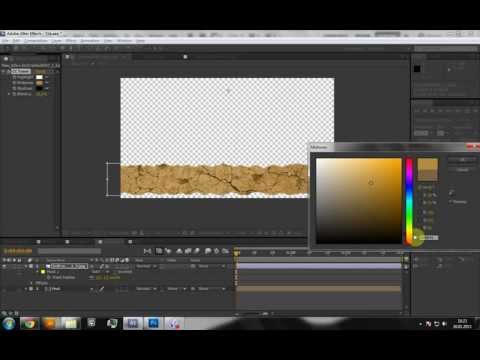Toggle the Motion Blur timeline icon
This screenshot has width=480, height=360.
coord(197,251)
